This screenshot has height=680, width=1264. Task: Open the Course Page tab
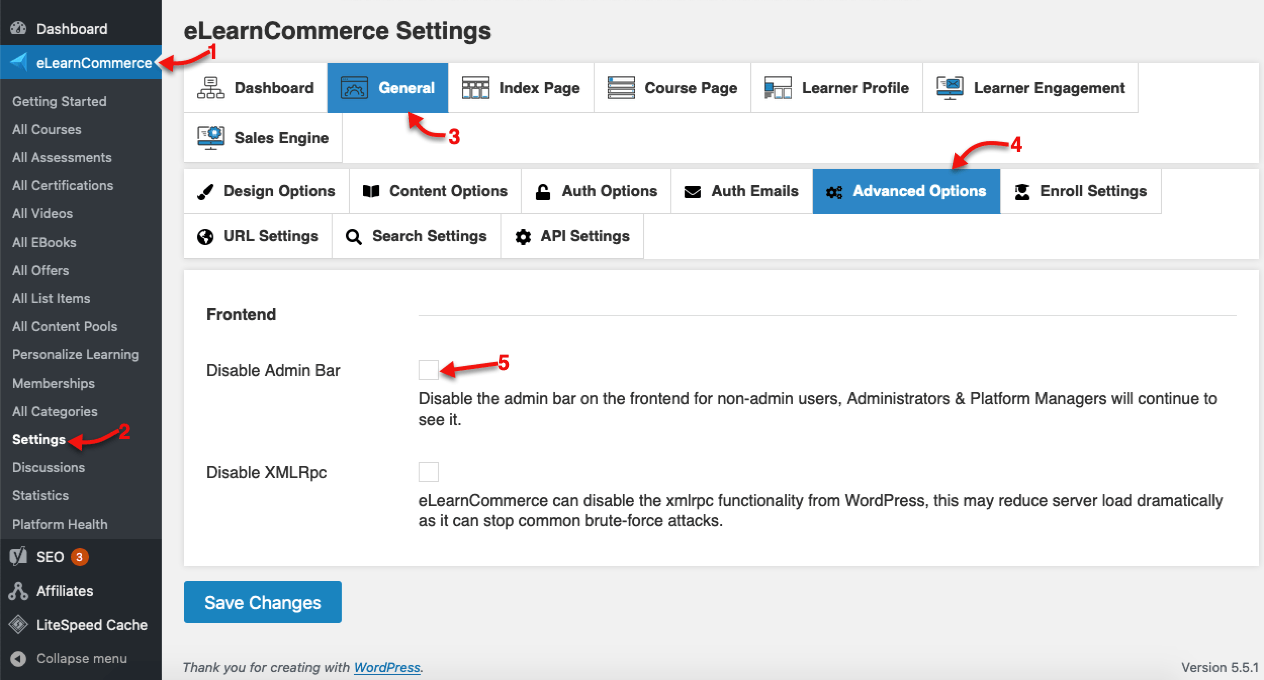click(x=672, y=88)
